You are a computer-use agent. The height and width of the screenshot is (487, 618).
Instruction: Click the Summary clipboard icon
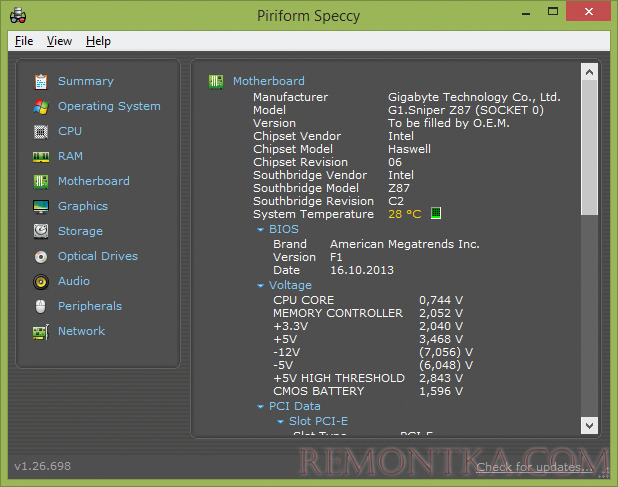pyautogui.click(x=41, y=82)
